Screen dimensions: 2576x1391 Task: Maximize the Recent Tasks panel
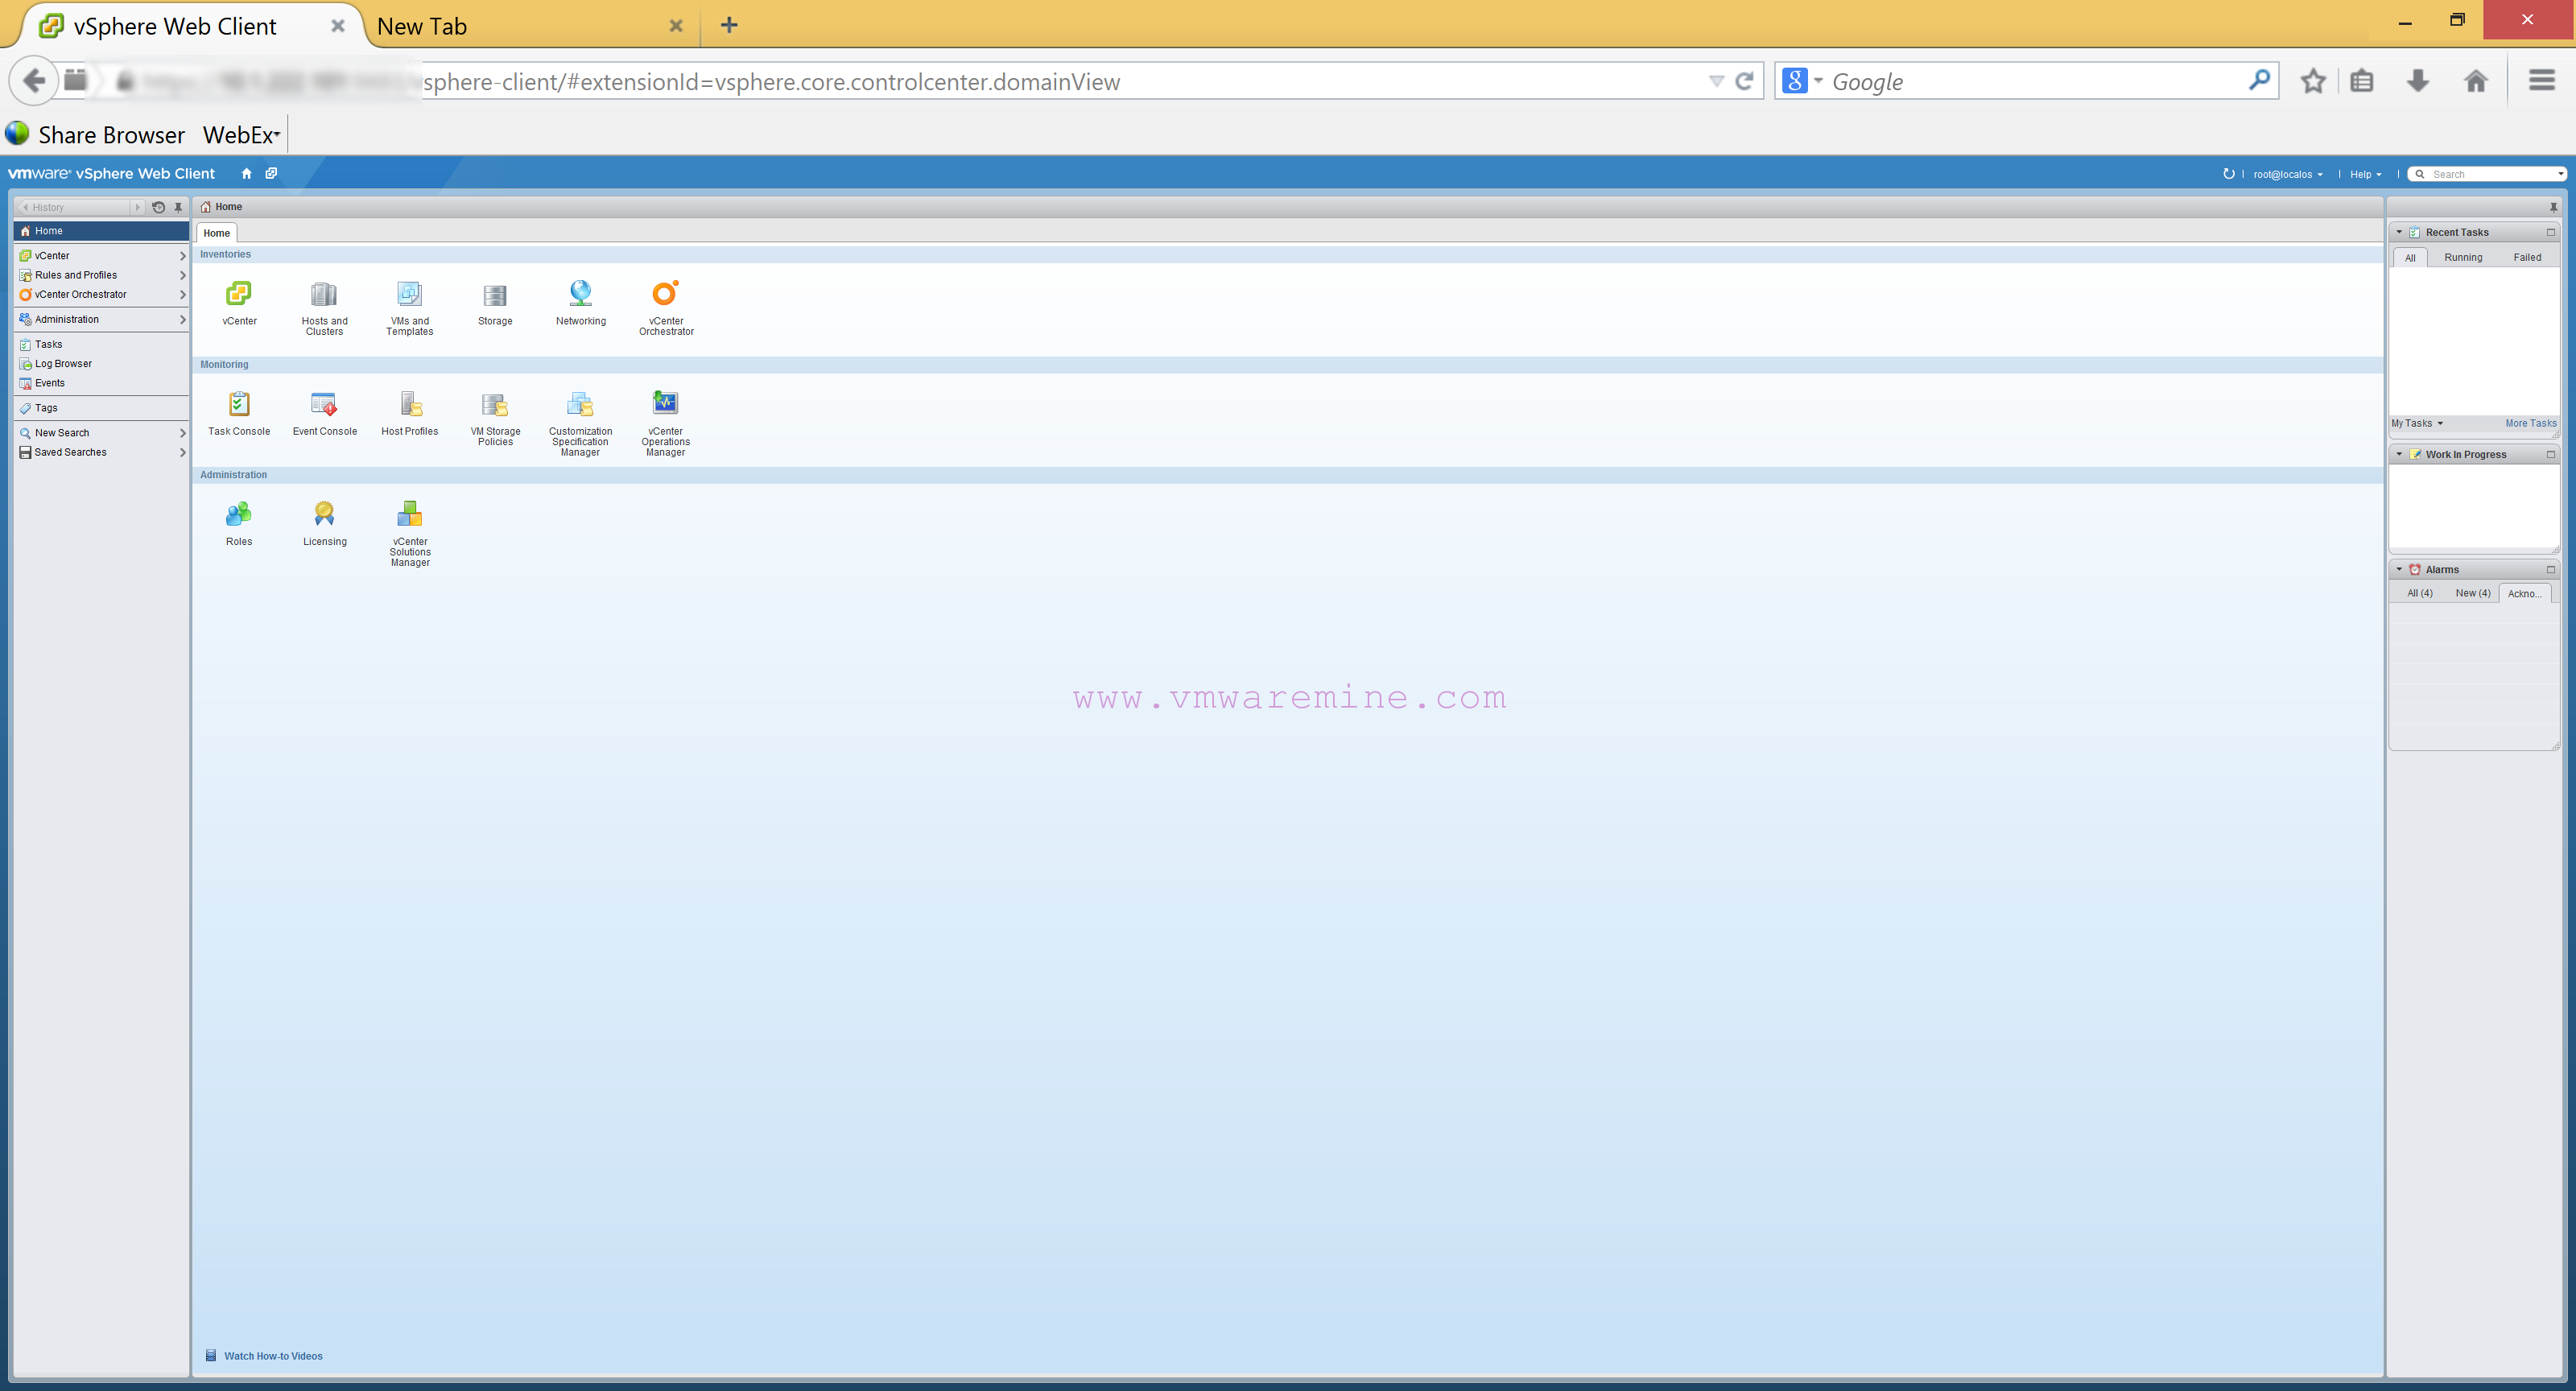pyautogui.click(x=2550, y=232)
